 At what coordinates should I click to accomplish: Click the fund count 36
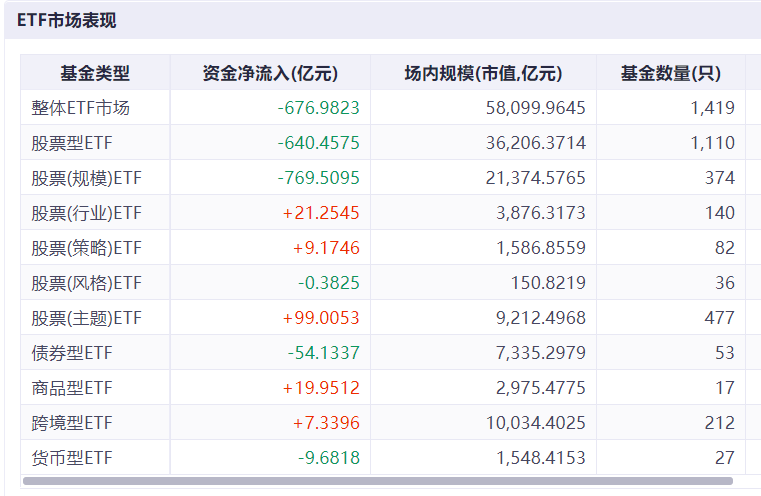[725, 282]
